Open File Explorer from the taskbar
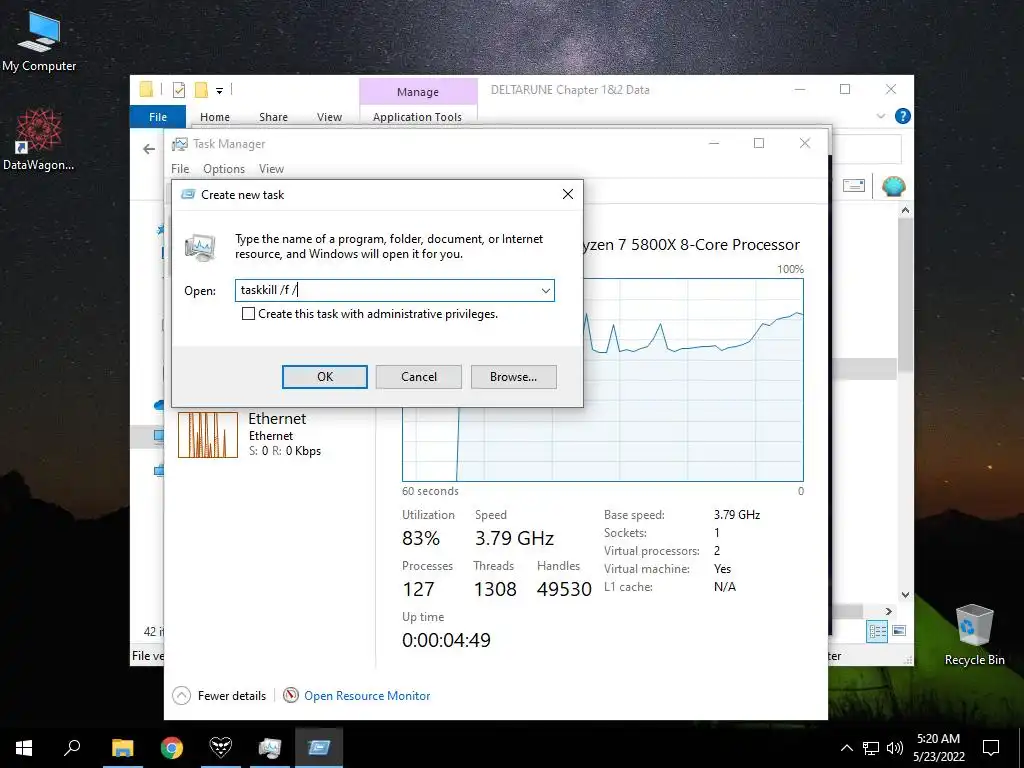The height and width of the screenshot is (768, 1024). pyautogui.click(x=122, y=748)
